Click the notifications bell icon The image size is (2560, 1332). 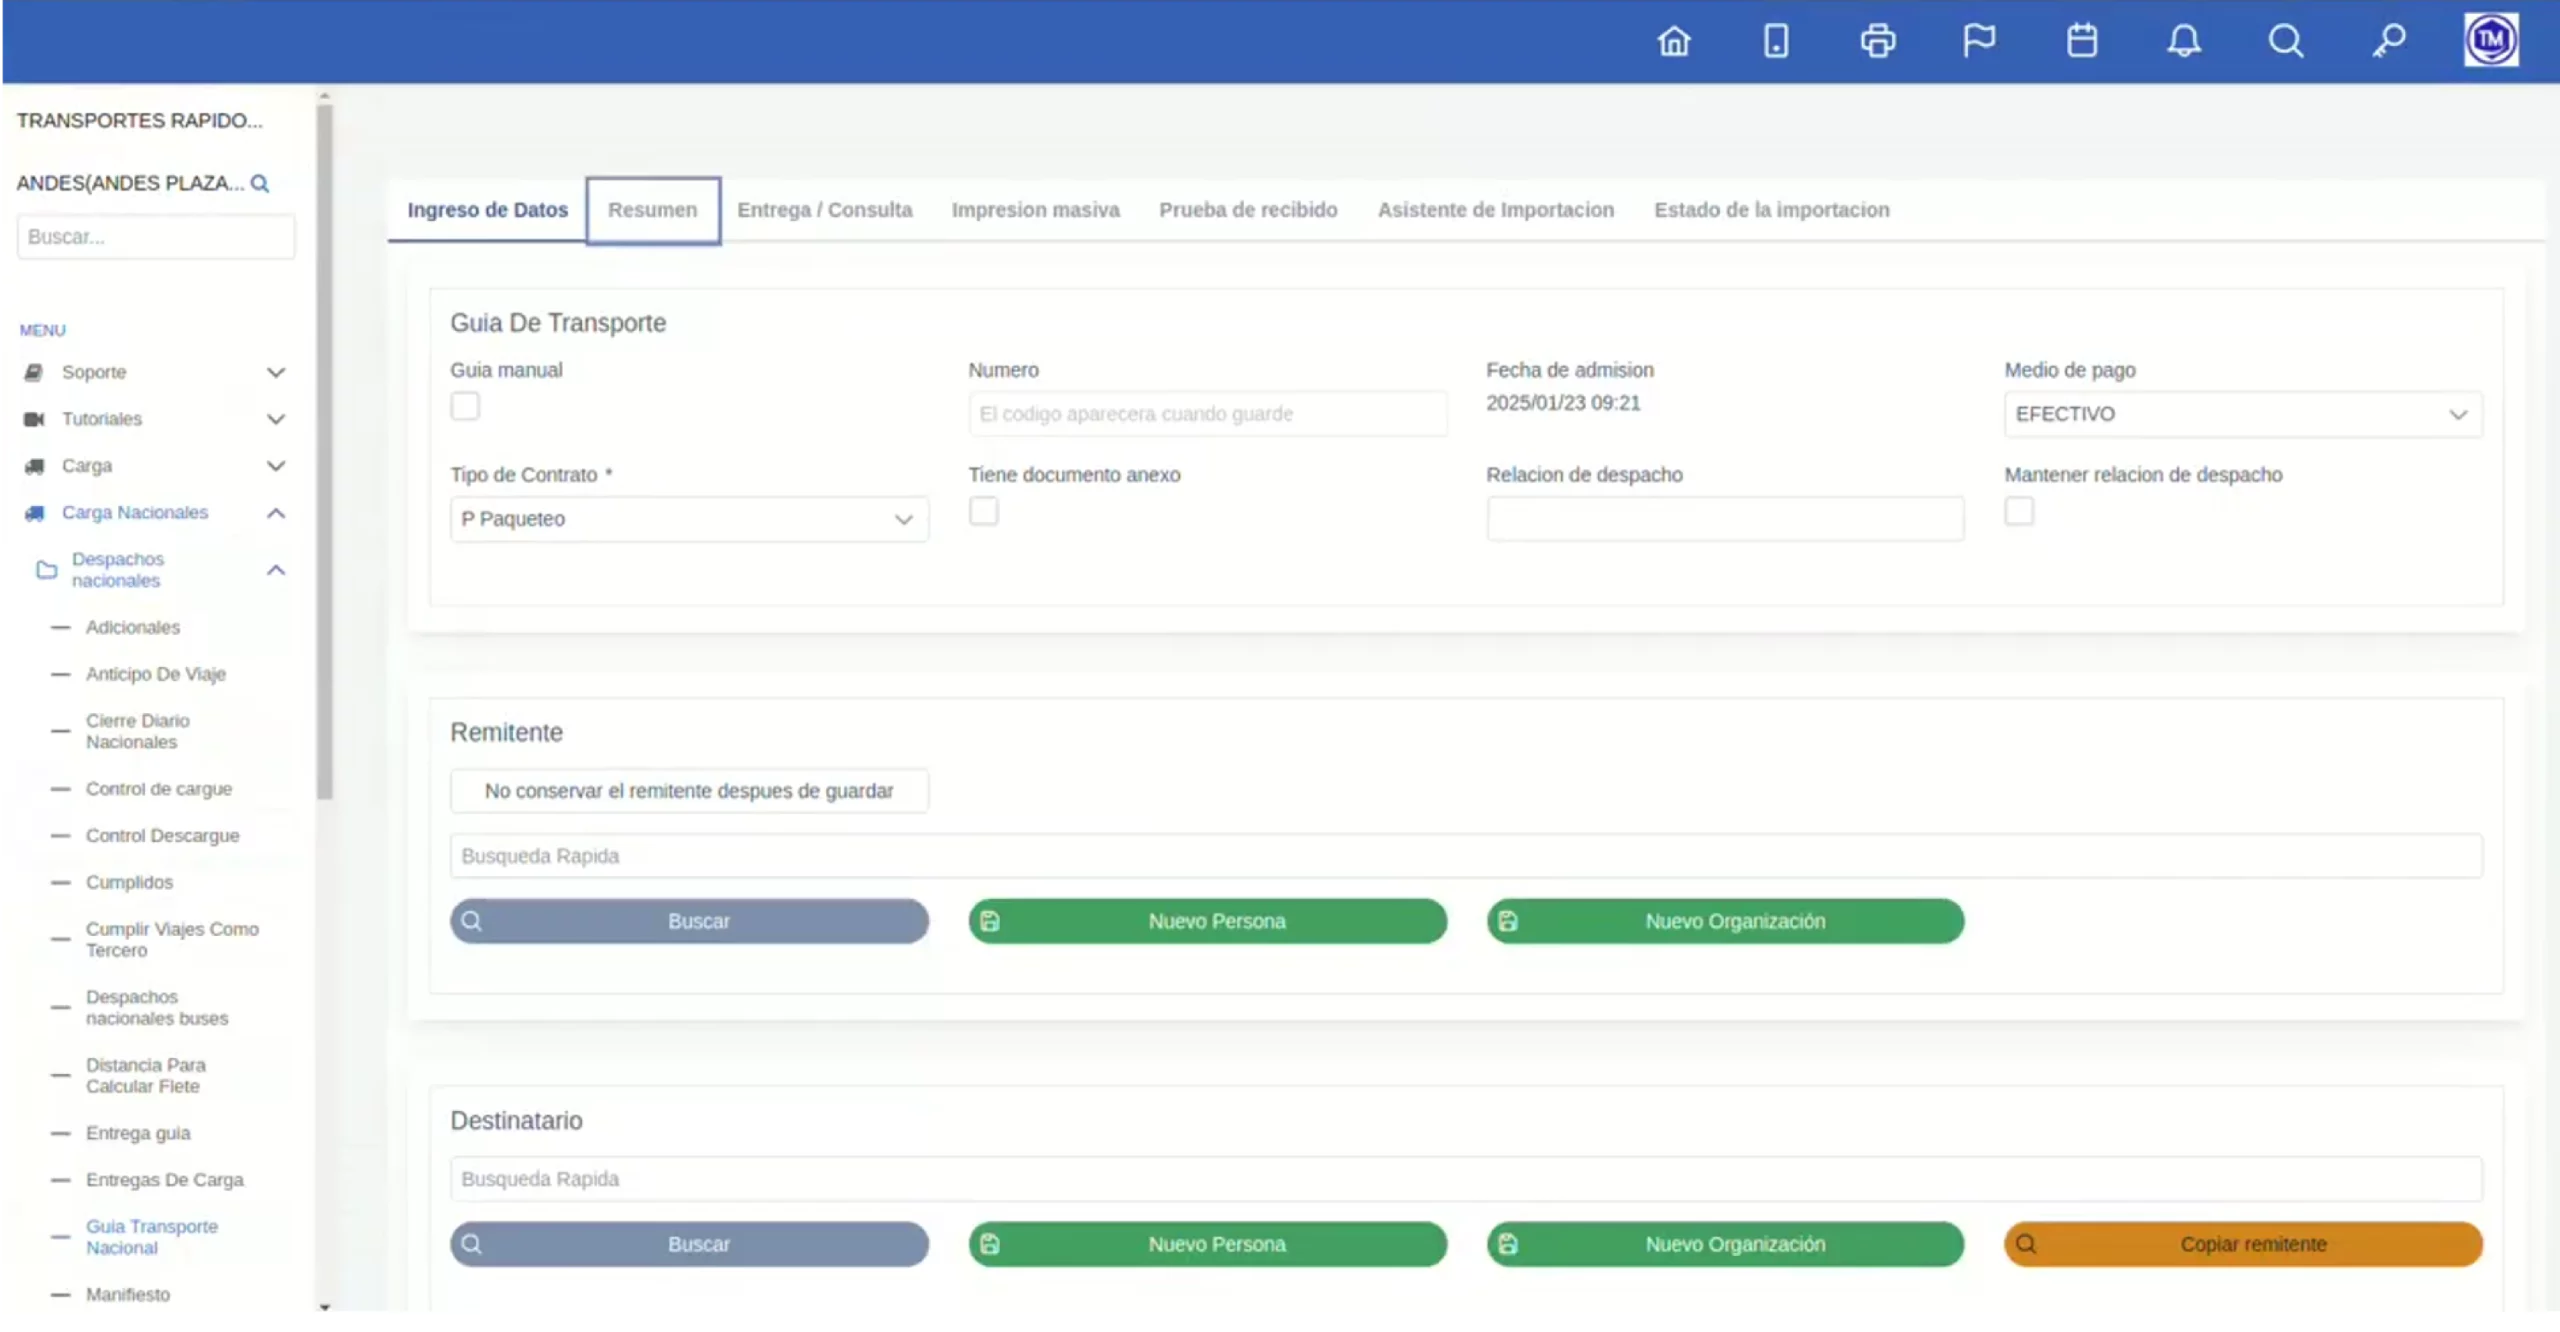tap(2184, 41)
